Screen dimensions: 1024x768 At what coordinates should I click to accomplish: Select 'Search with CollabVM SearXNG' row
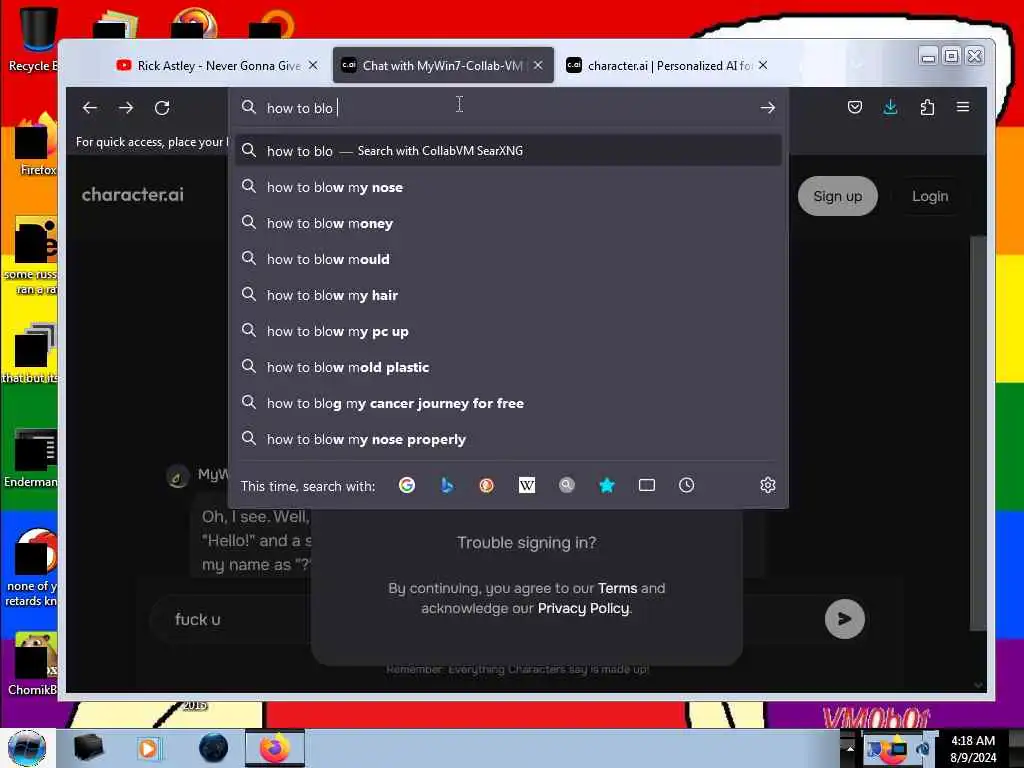tap(508, 151)
